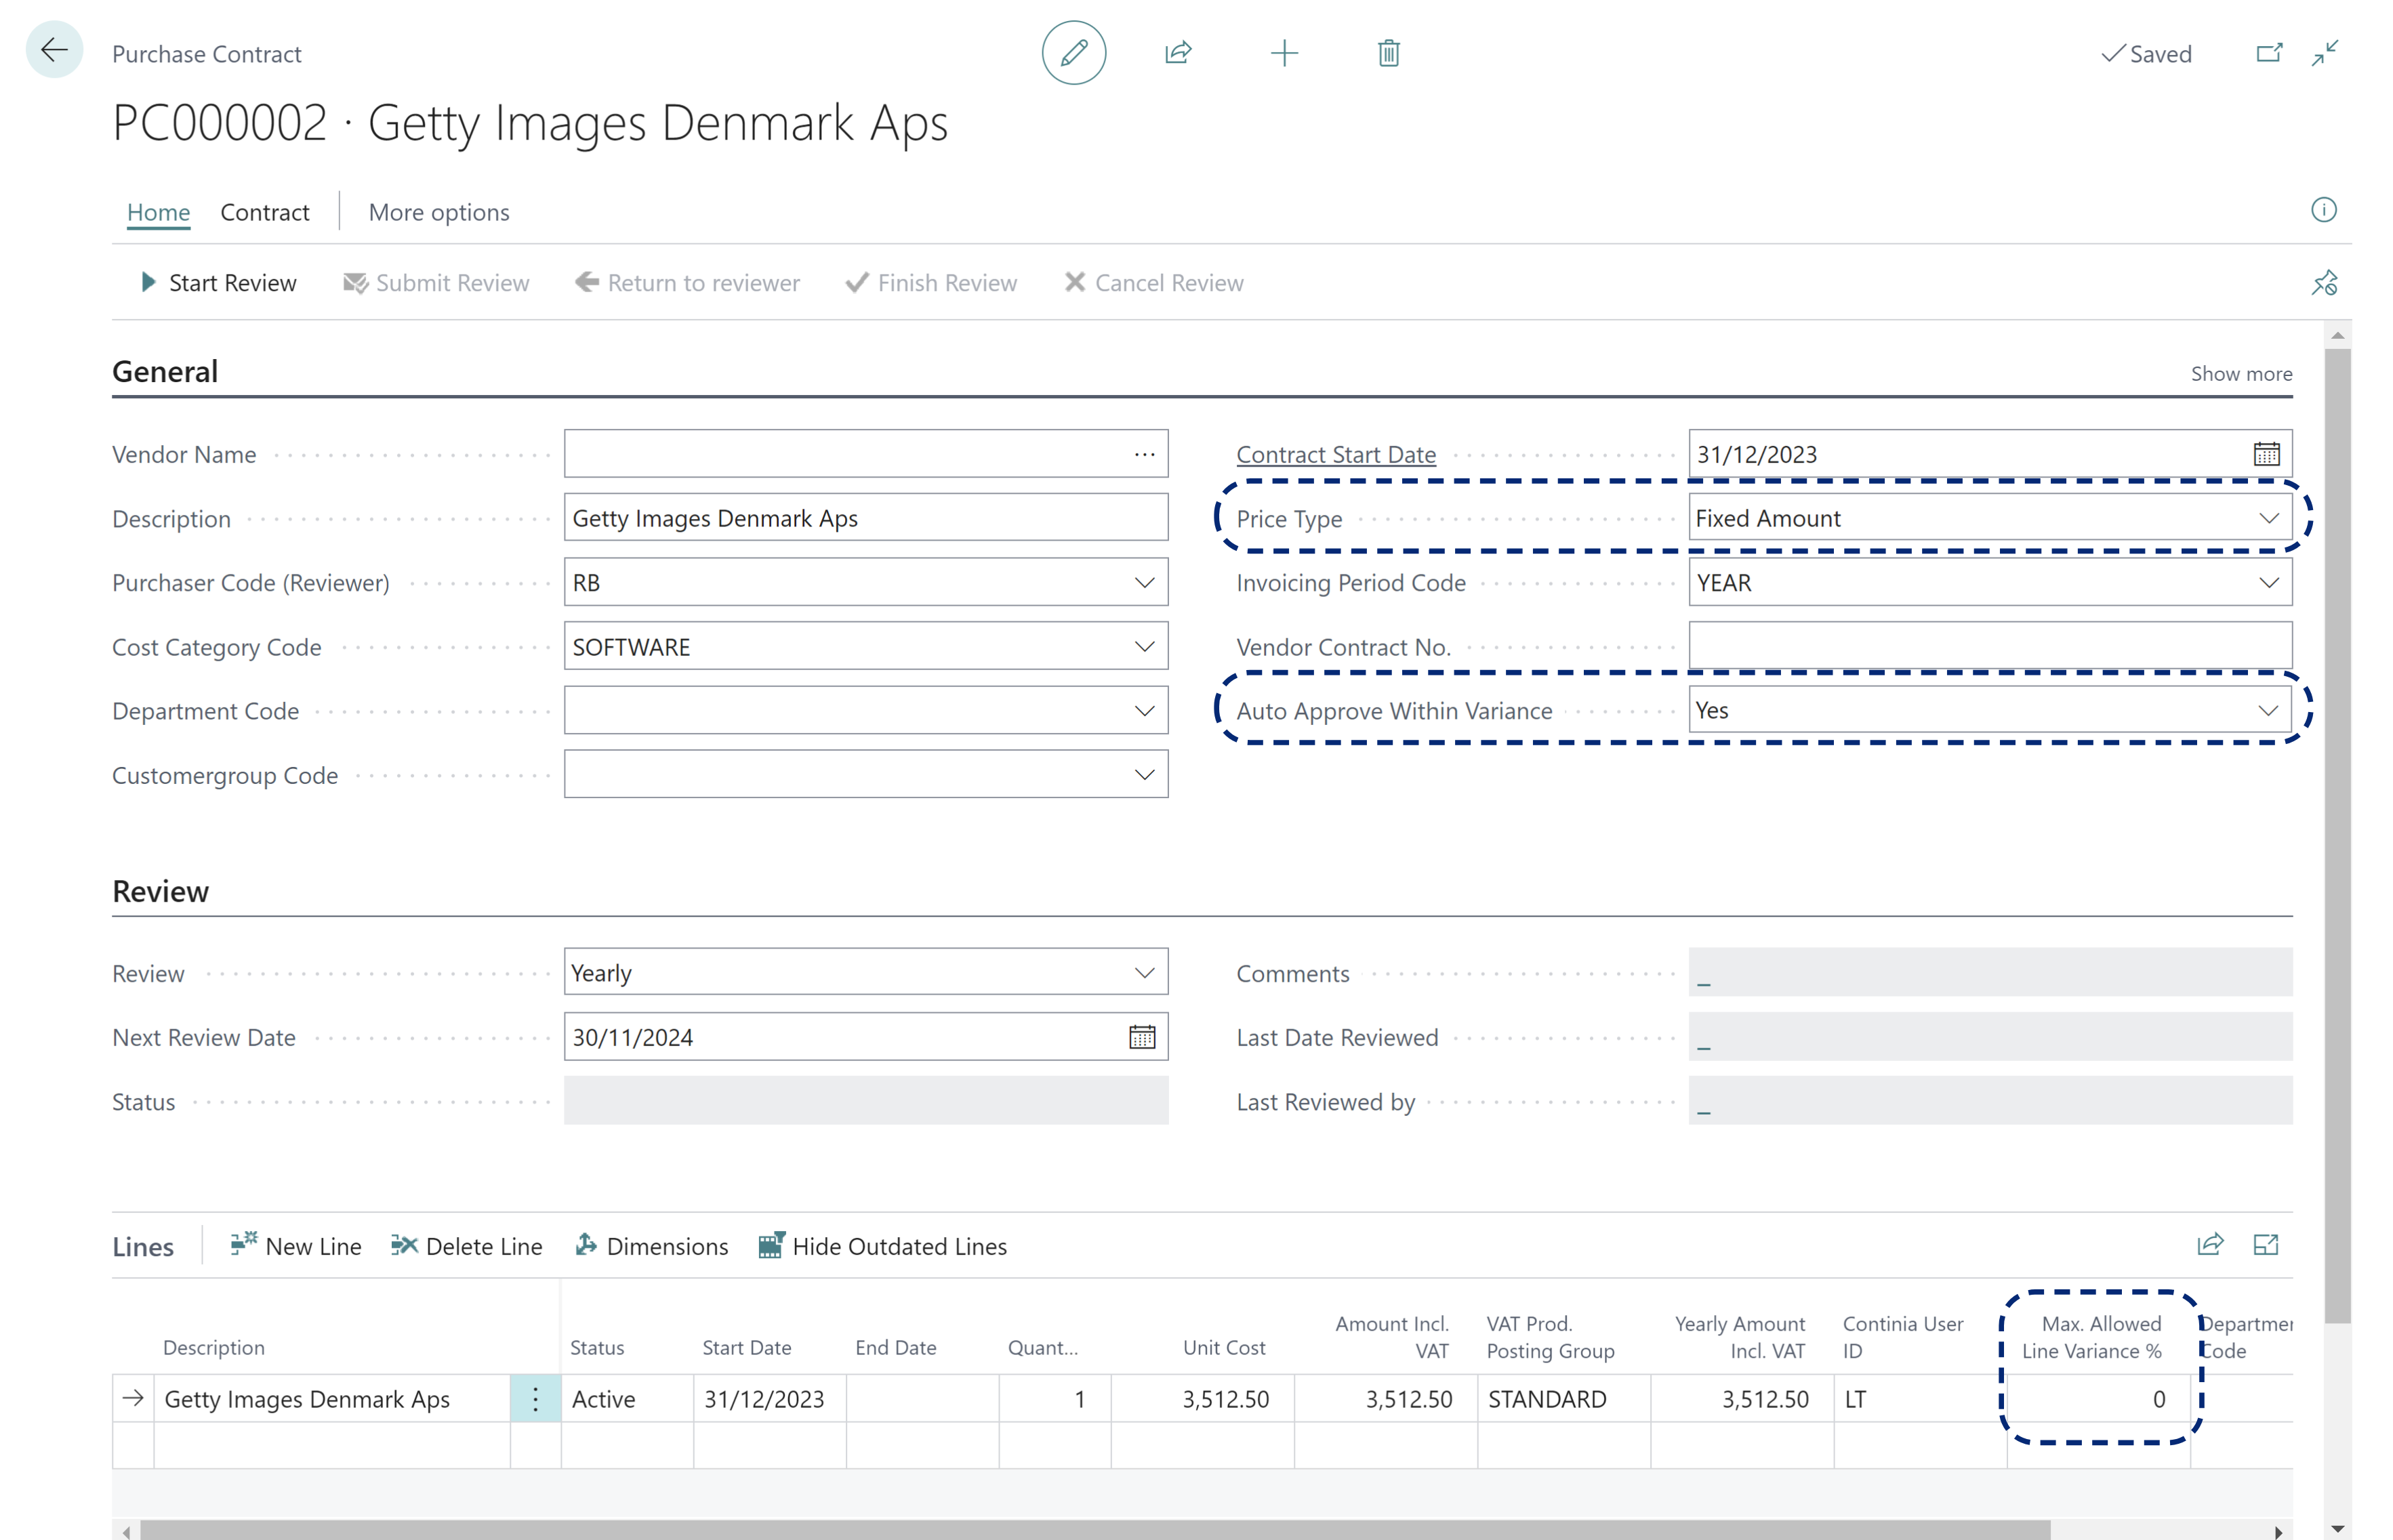2393x1540 pixels.
Task: Collapse the Review section heading
Action: tap(161, 891)
